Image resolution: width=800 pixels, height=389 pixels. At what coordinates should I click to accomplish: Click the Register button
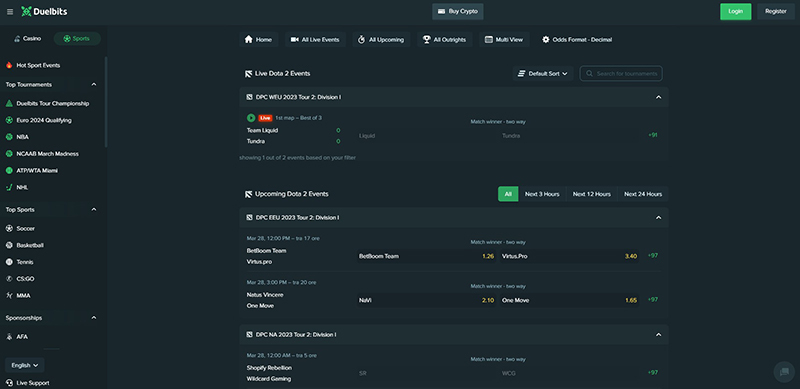[776, 11]
